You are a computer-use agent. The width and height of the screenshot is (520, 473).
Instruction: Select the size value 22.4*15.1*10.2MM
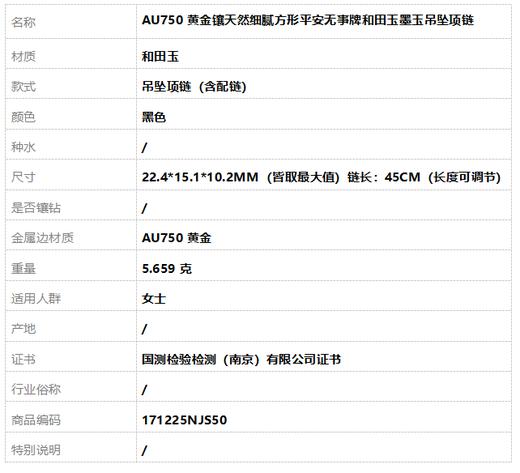tap(200, 177)
